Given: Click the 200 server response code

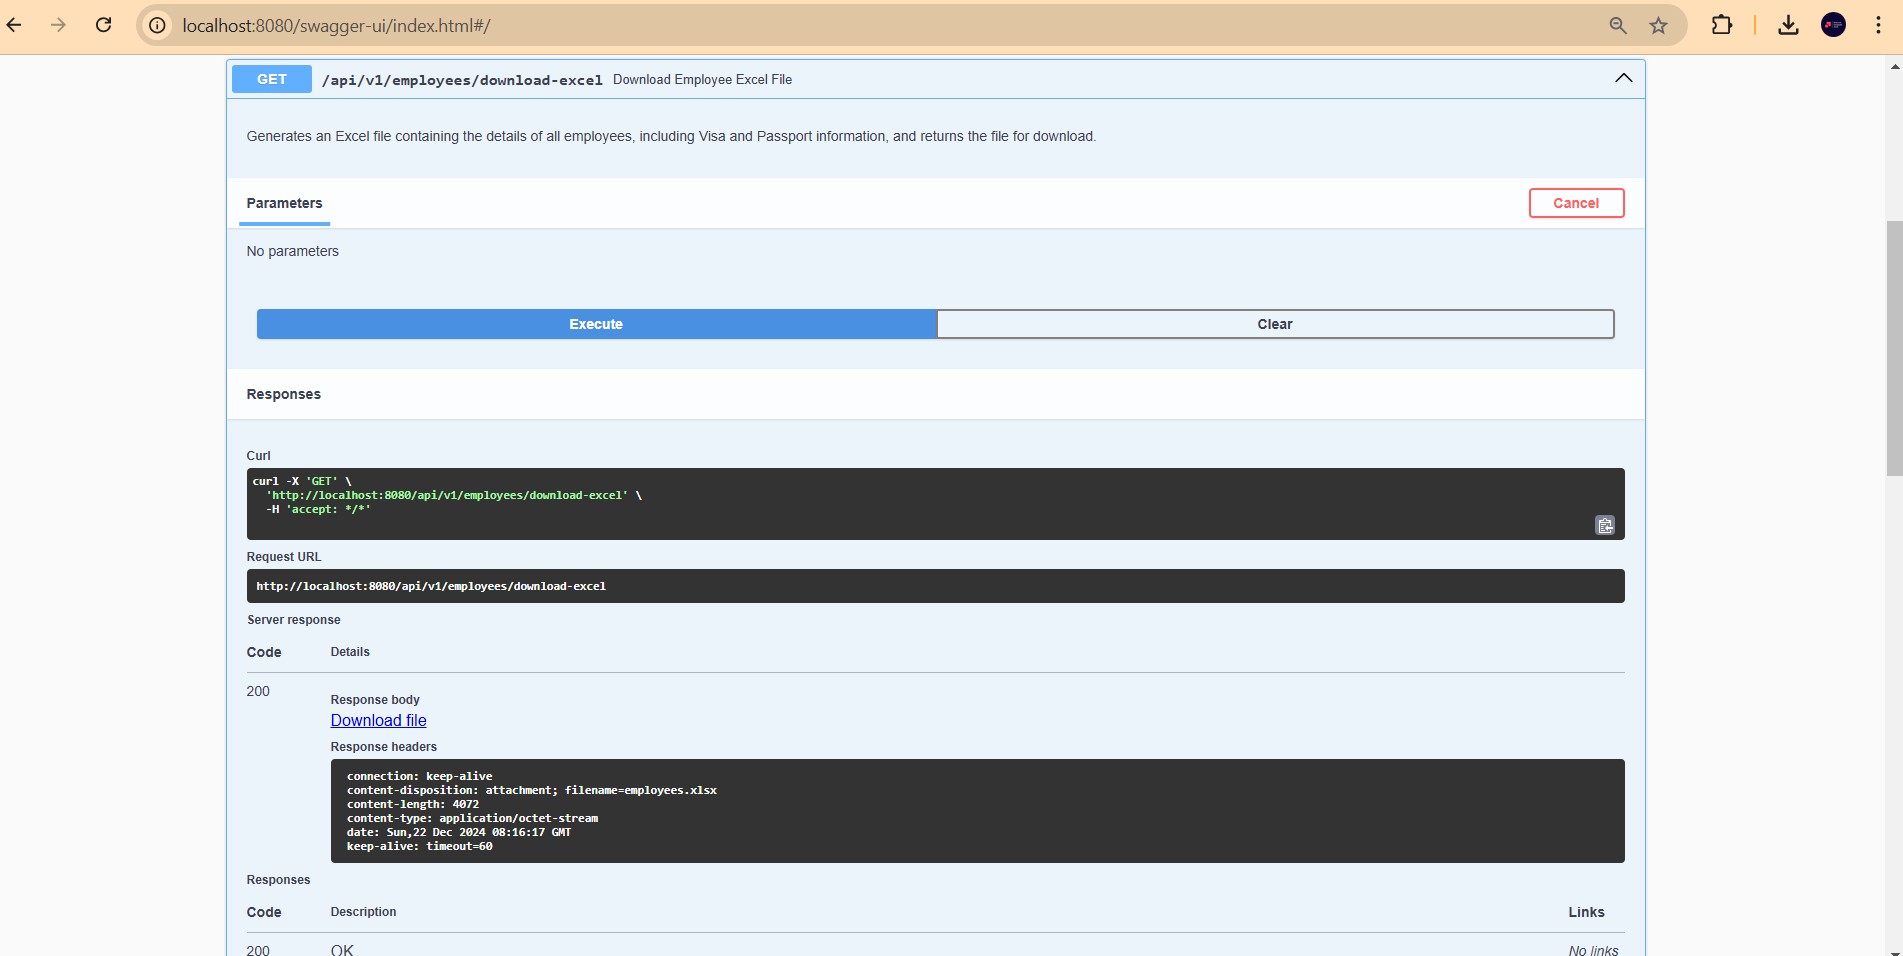Looking at the screenshot, I should click(258, 691).
